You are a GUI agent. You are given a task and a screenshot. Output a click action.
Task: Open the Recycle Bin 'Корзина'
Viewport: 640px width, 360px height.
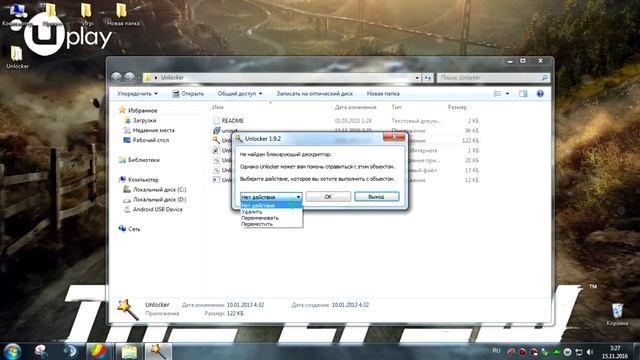(617, 314)
